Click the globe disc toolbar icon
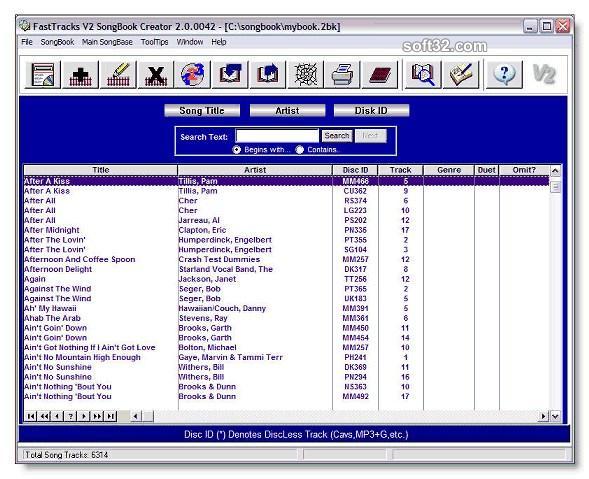The height and width of the screenshot is (479, 589). click(x=192, y=74)
